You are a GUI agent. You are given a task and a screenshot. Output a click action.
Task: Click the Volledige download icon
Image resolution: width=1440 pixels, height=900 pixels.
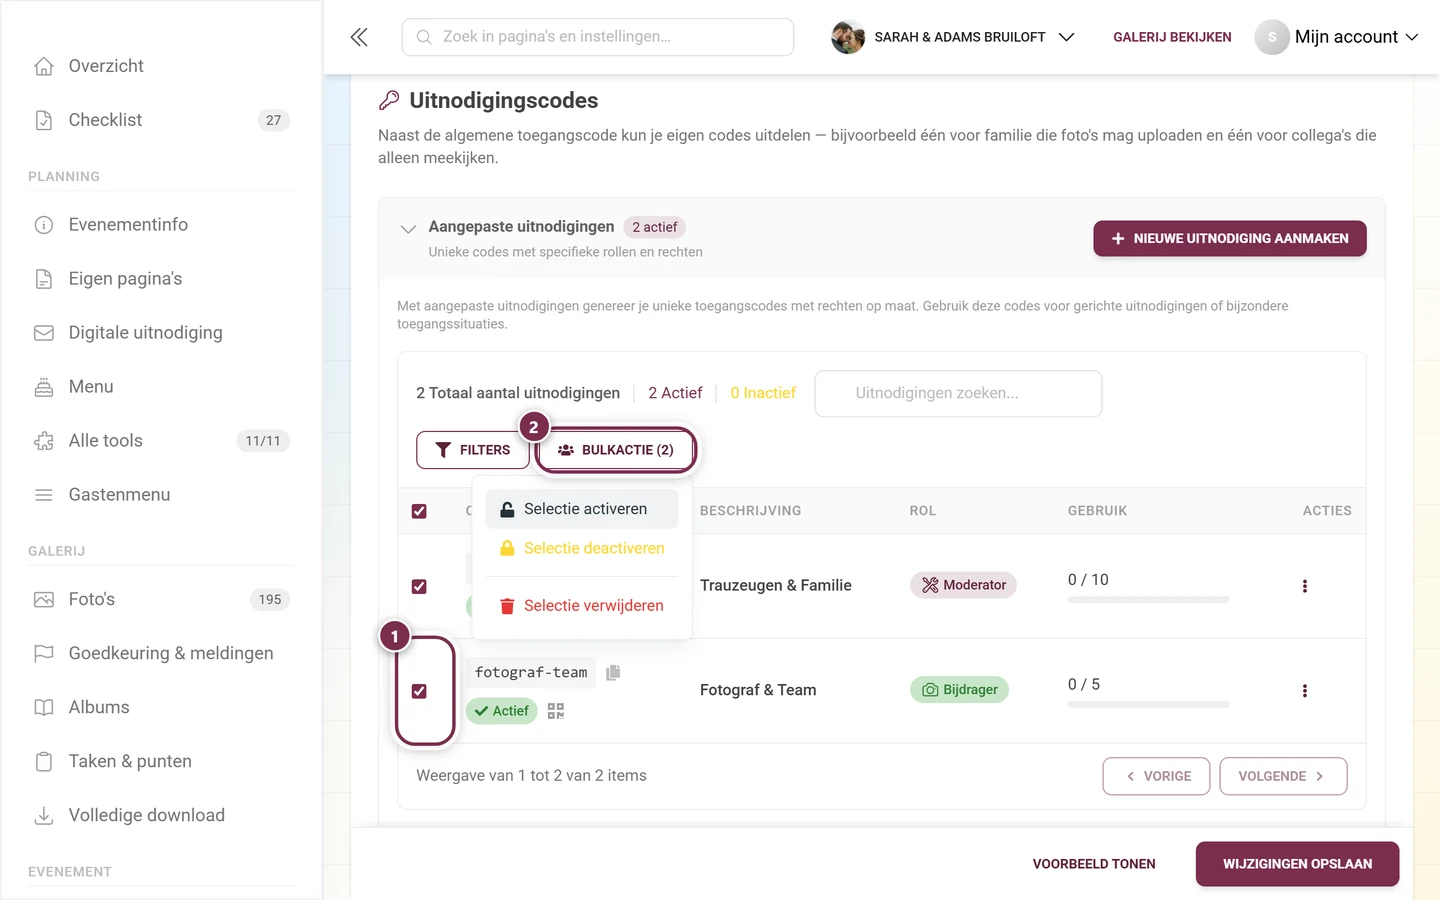(x=44, y=815)
